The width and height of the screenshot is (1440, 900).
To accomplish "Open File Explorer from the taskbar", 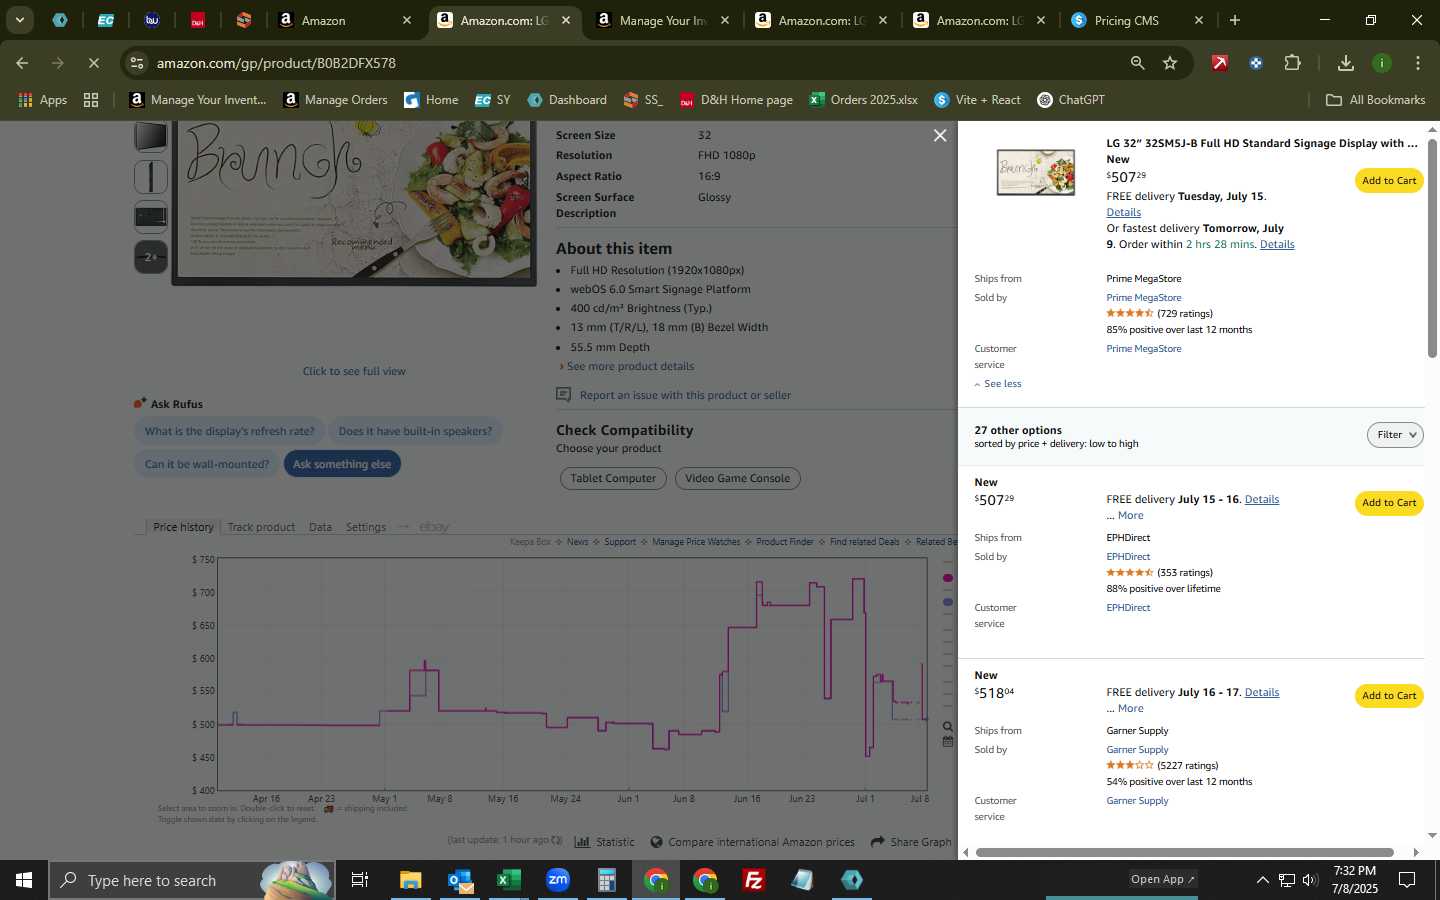I will tap(410, 880).
